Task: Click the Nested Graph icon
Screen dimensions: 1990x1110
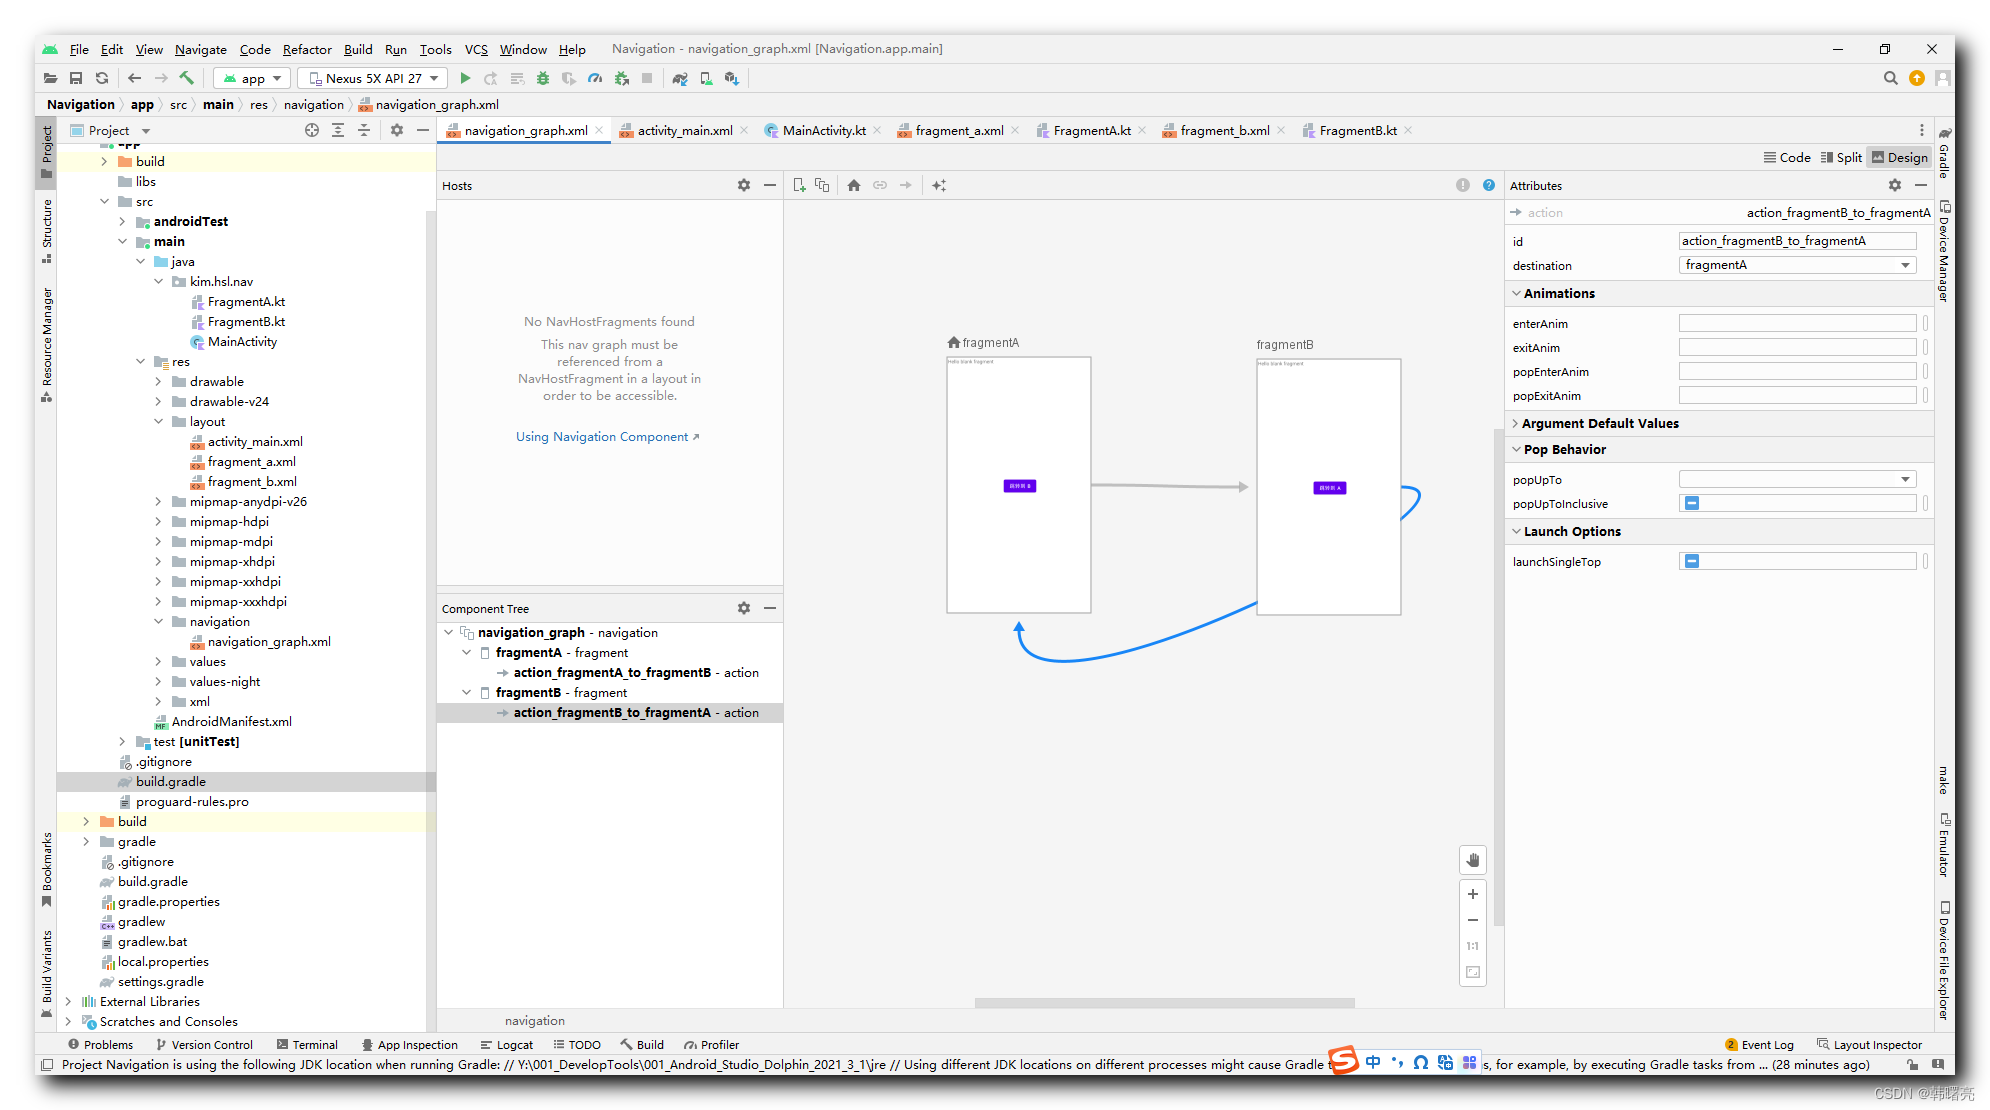Action: pos(822,185)
